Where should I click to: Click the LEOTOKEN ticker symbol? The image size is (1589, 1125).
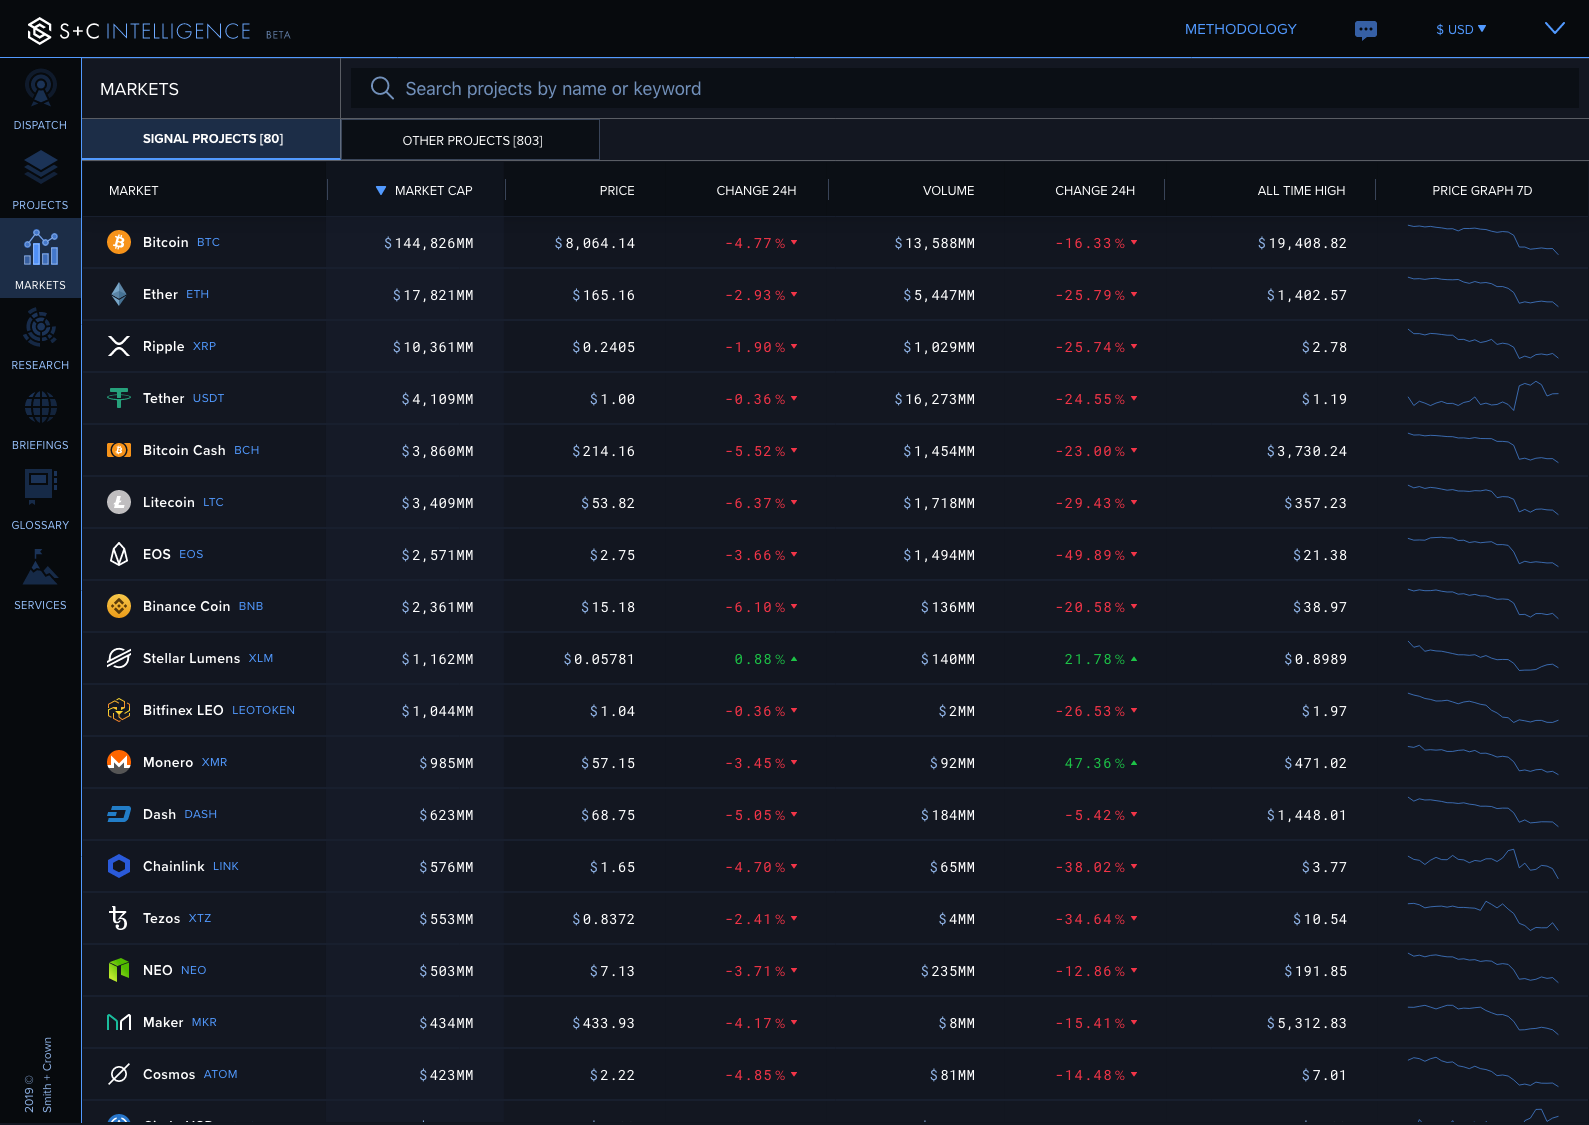pos(263,710)
